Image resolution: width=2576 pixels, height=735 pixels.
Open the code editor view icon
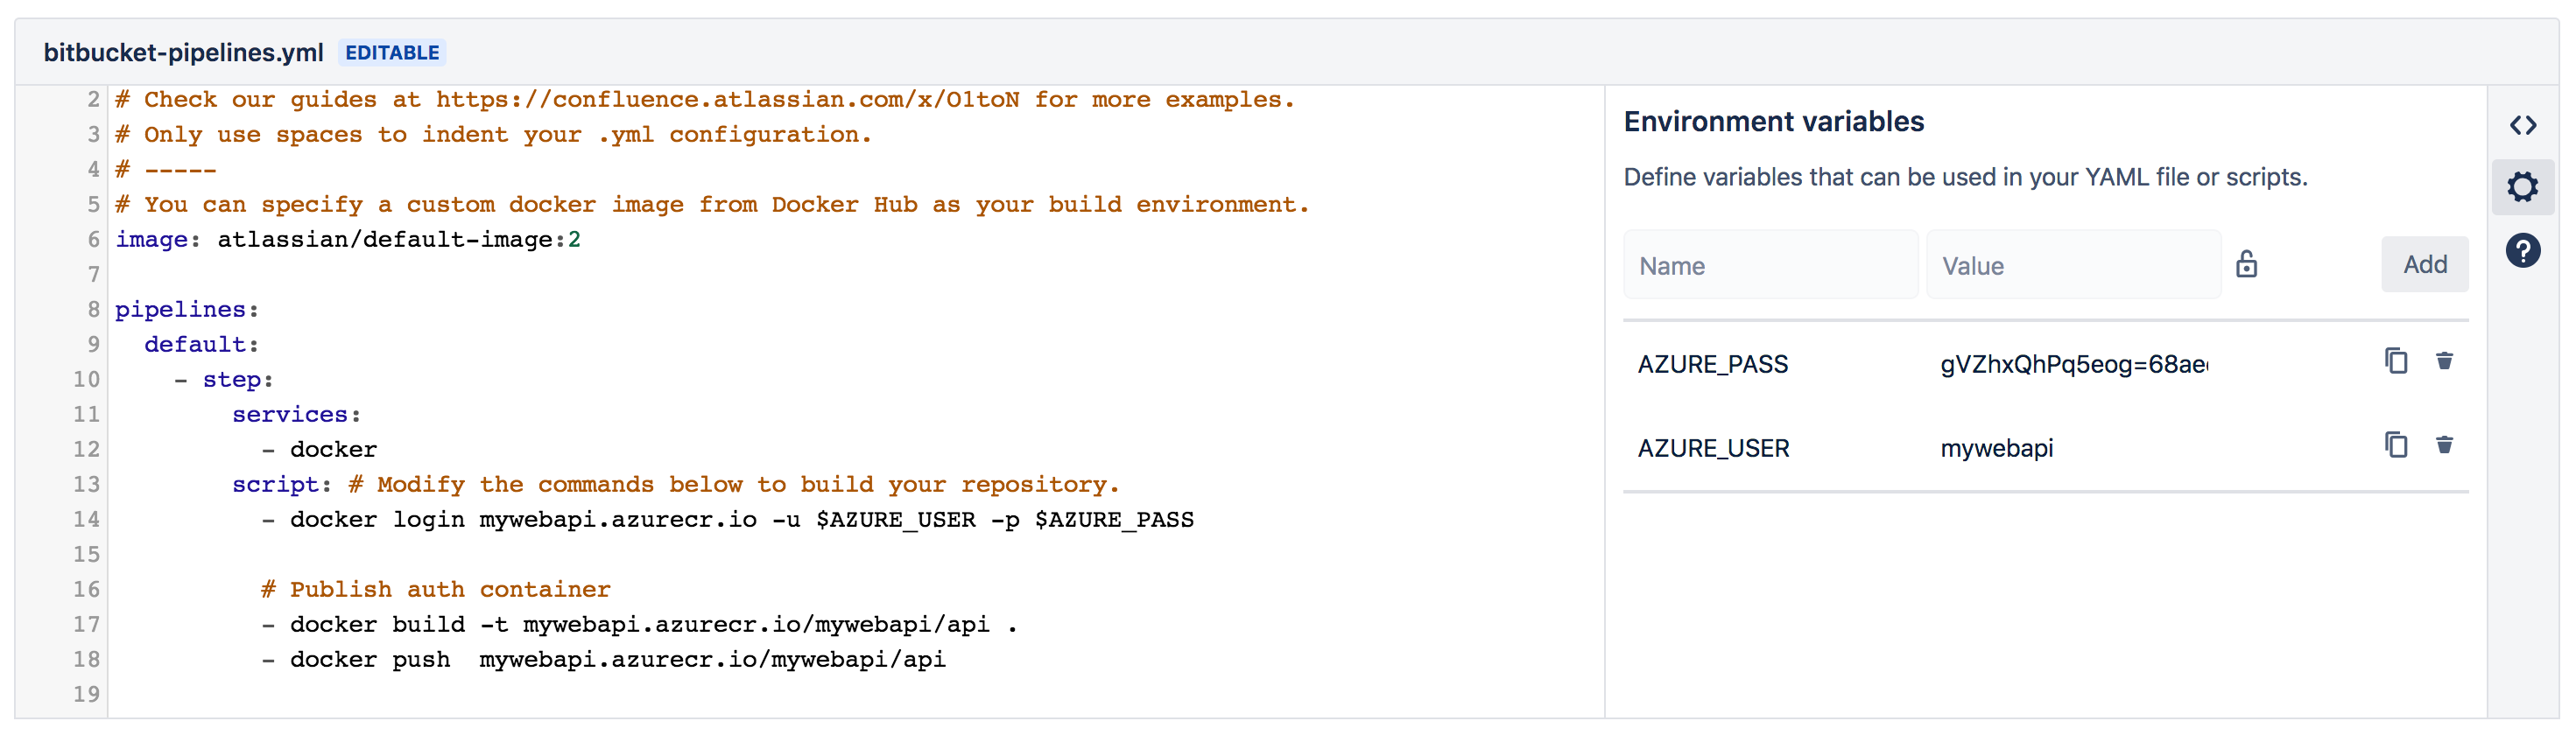[2522, 125]
